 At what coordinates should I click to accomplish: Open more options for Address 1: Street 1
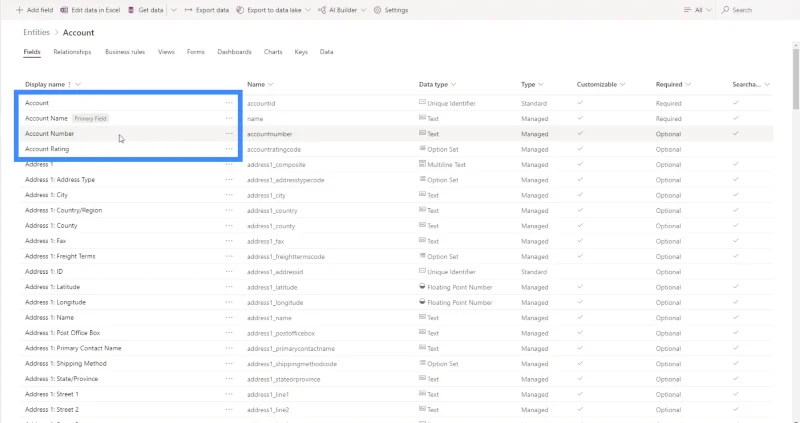[x=229, y=394]
